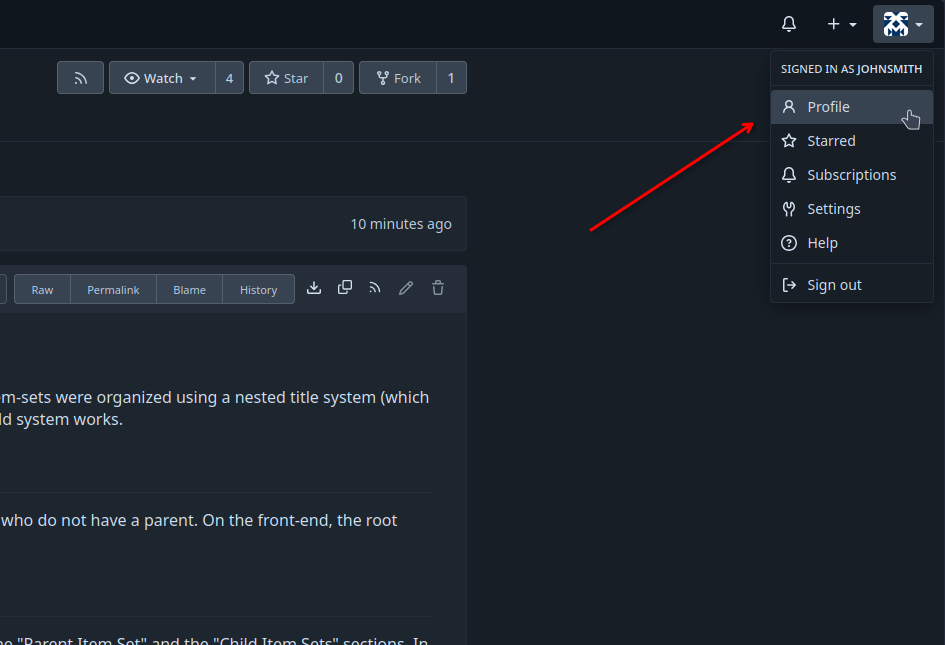This screenshot has width=945, height=645.
Task: Copy the file content
Action: click(x=345, y=288)
